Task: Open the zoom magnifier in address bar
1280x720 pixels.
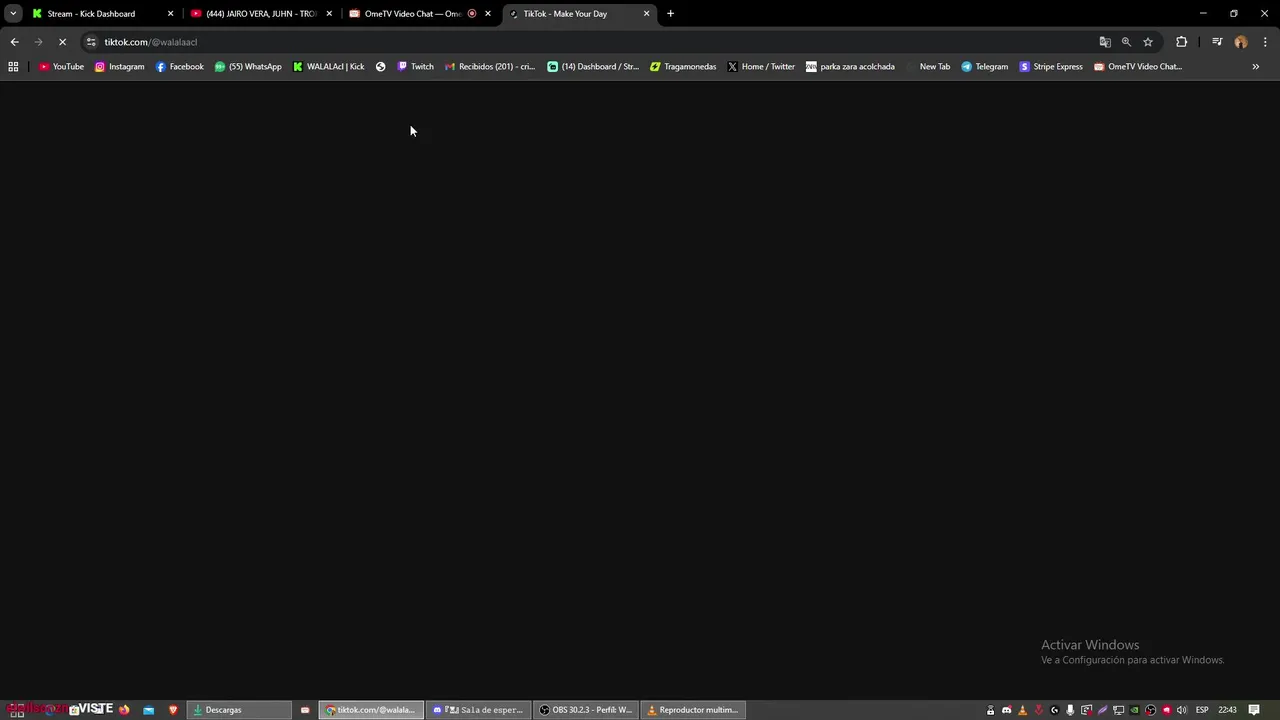Action: (x=1126, y=42)
